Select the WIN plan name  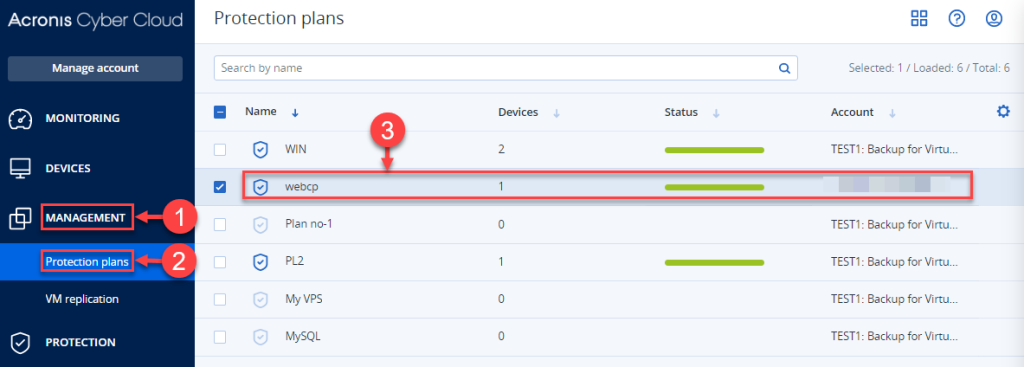click(x=296, y=150)
